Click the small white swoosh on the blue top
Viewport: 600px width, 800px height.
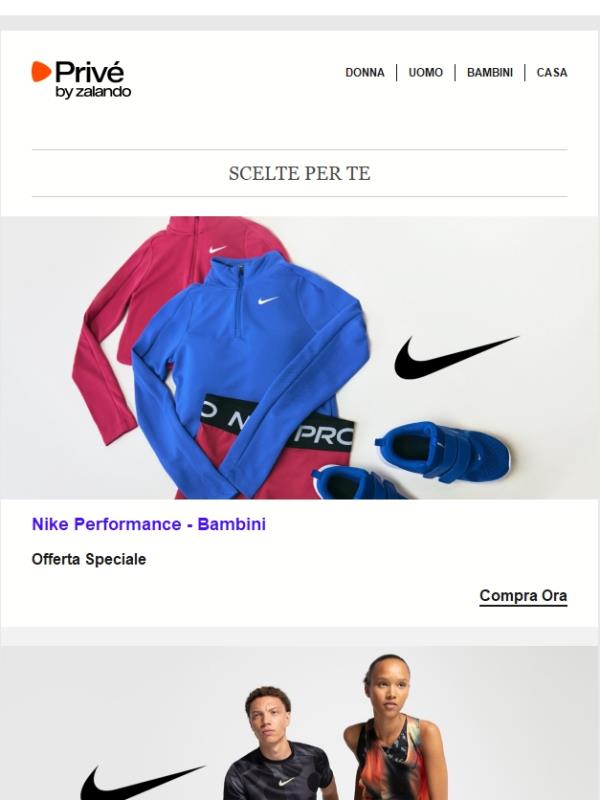[x=268, y=300]
